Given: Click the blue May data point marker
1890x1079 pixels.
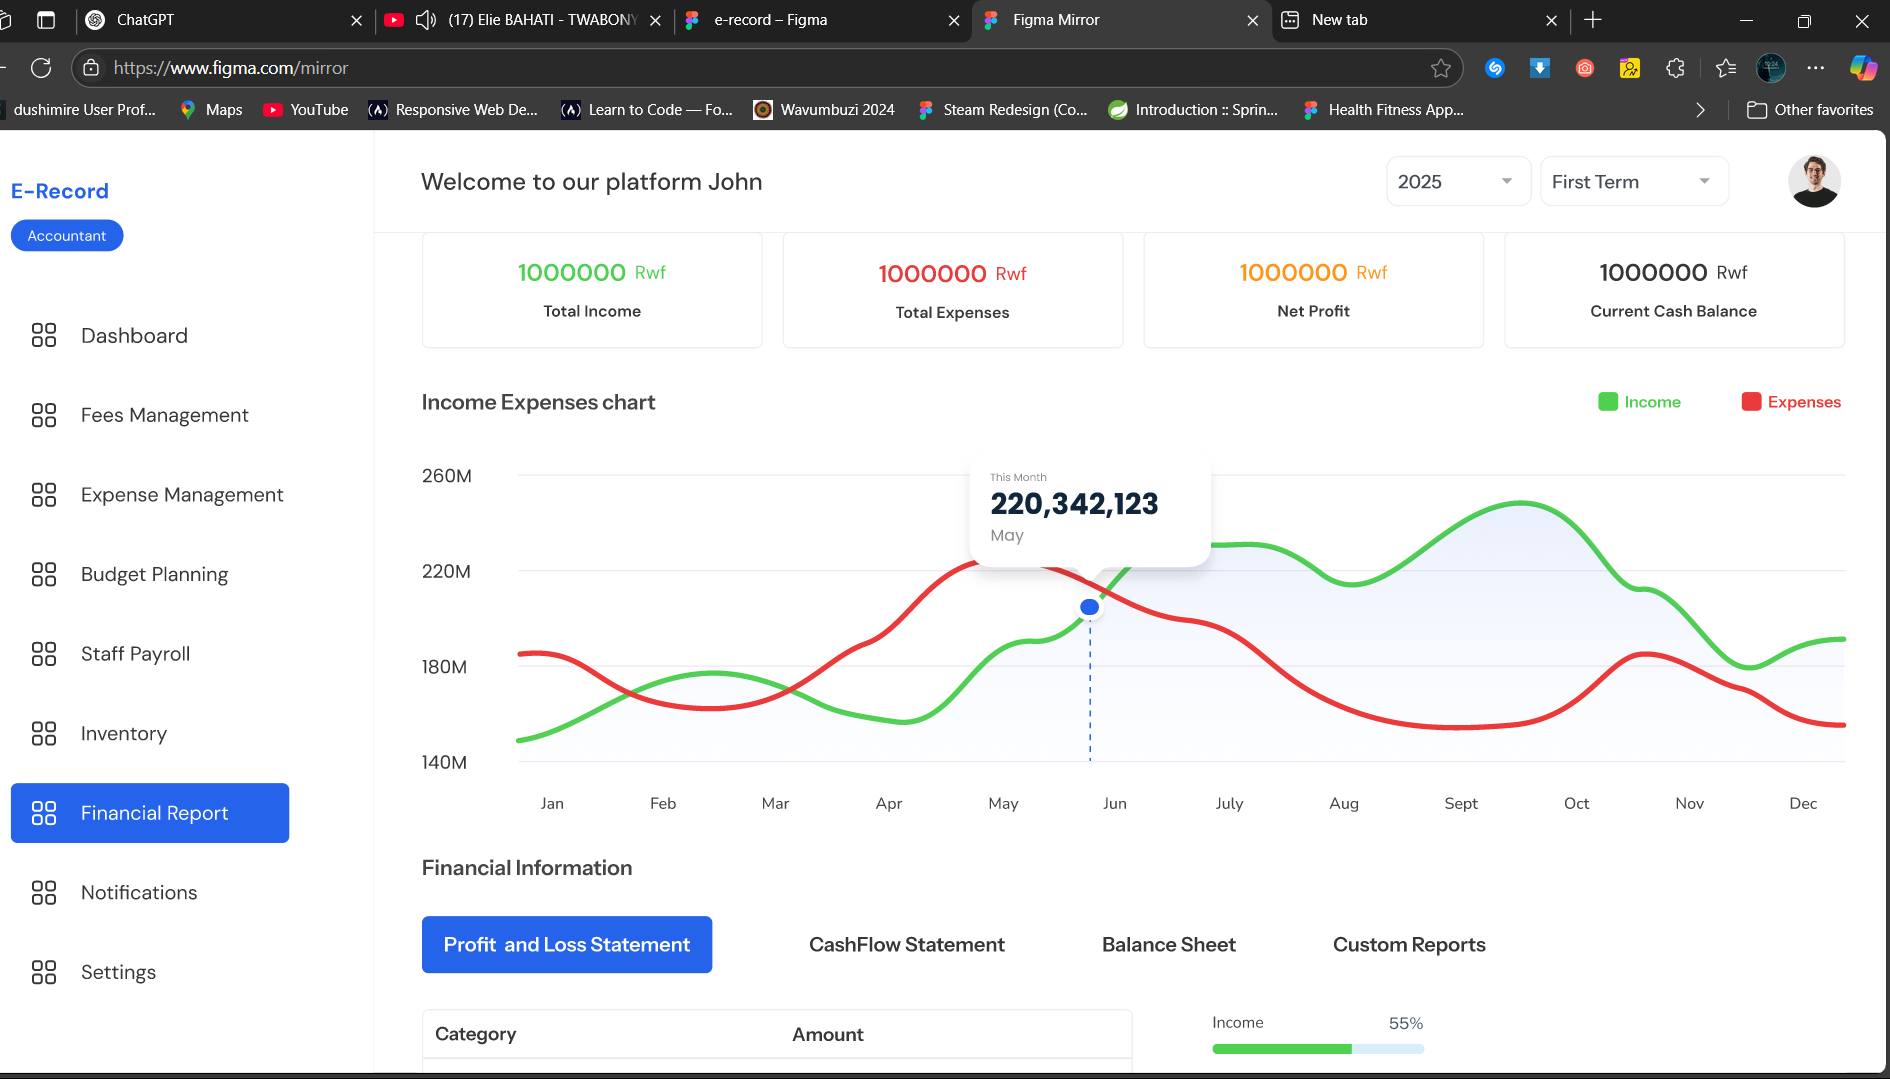Looking at the screenshot, I should click(1090, 607).
